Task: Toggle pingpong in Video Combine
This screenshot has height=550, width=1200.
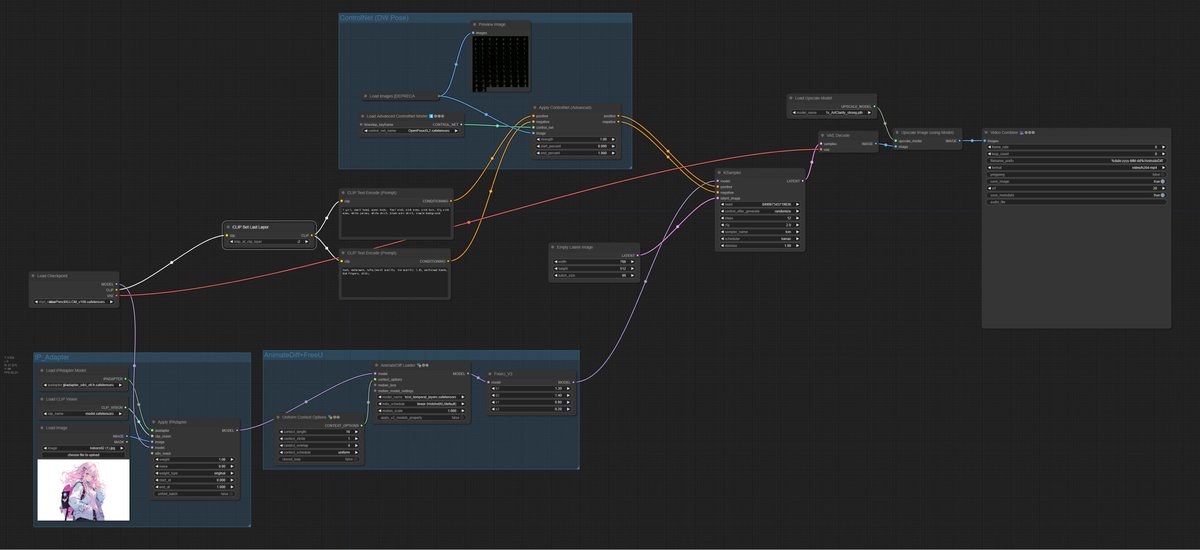Action: (x=1076, y=175)
